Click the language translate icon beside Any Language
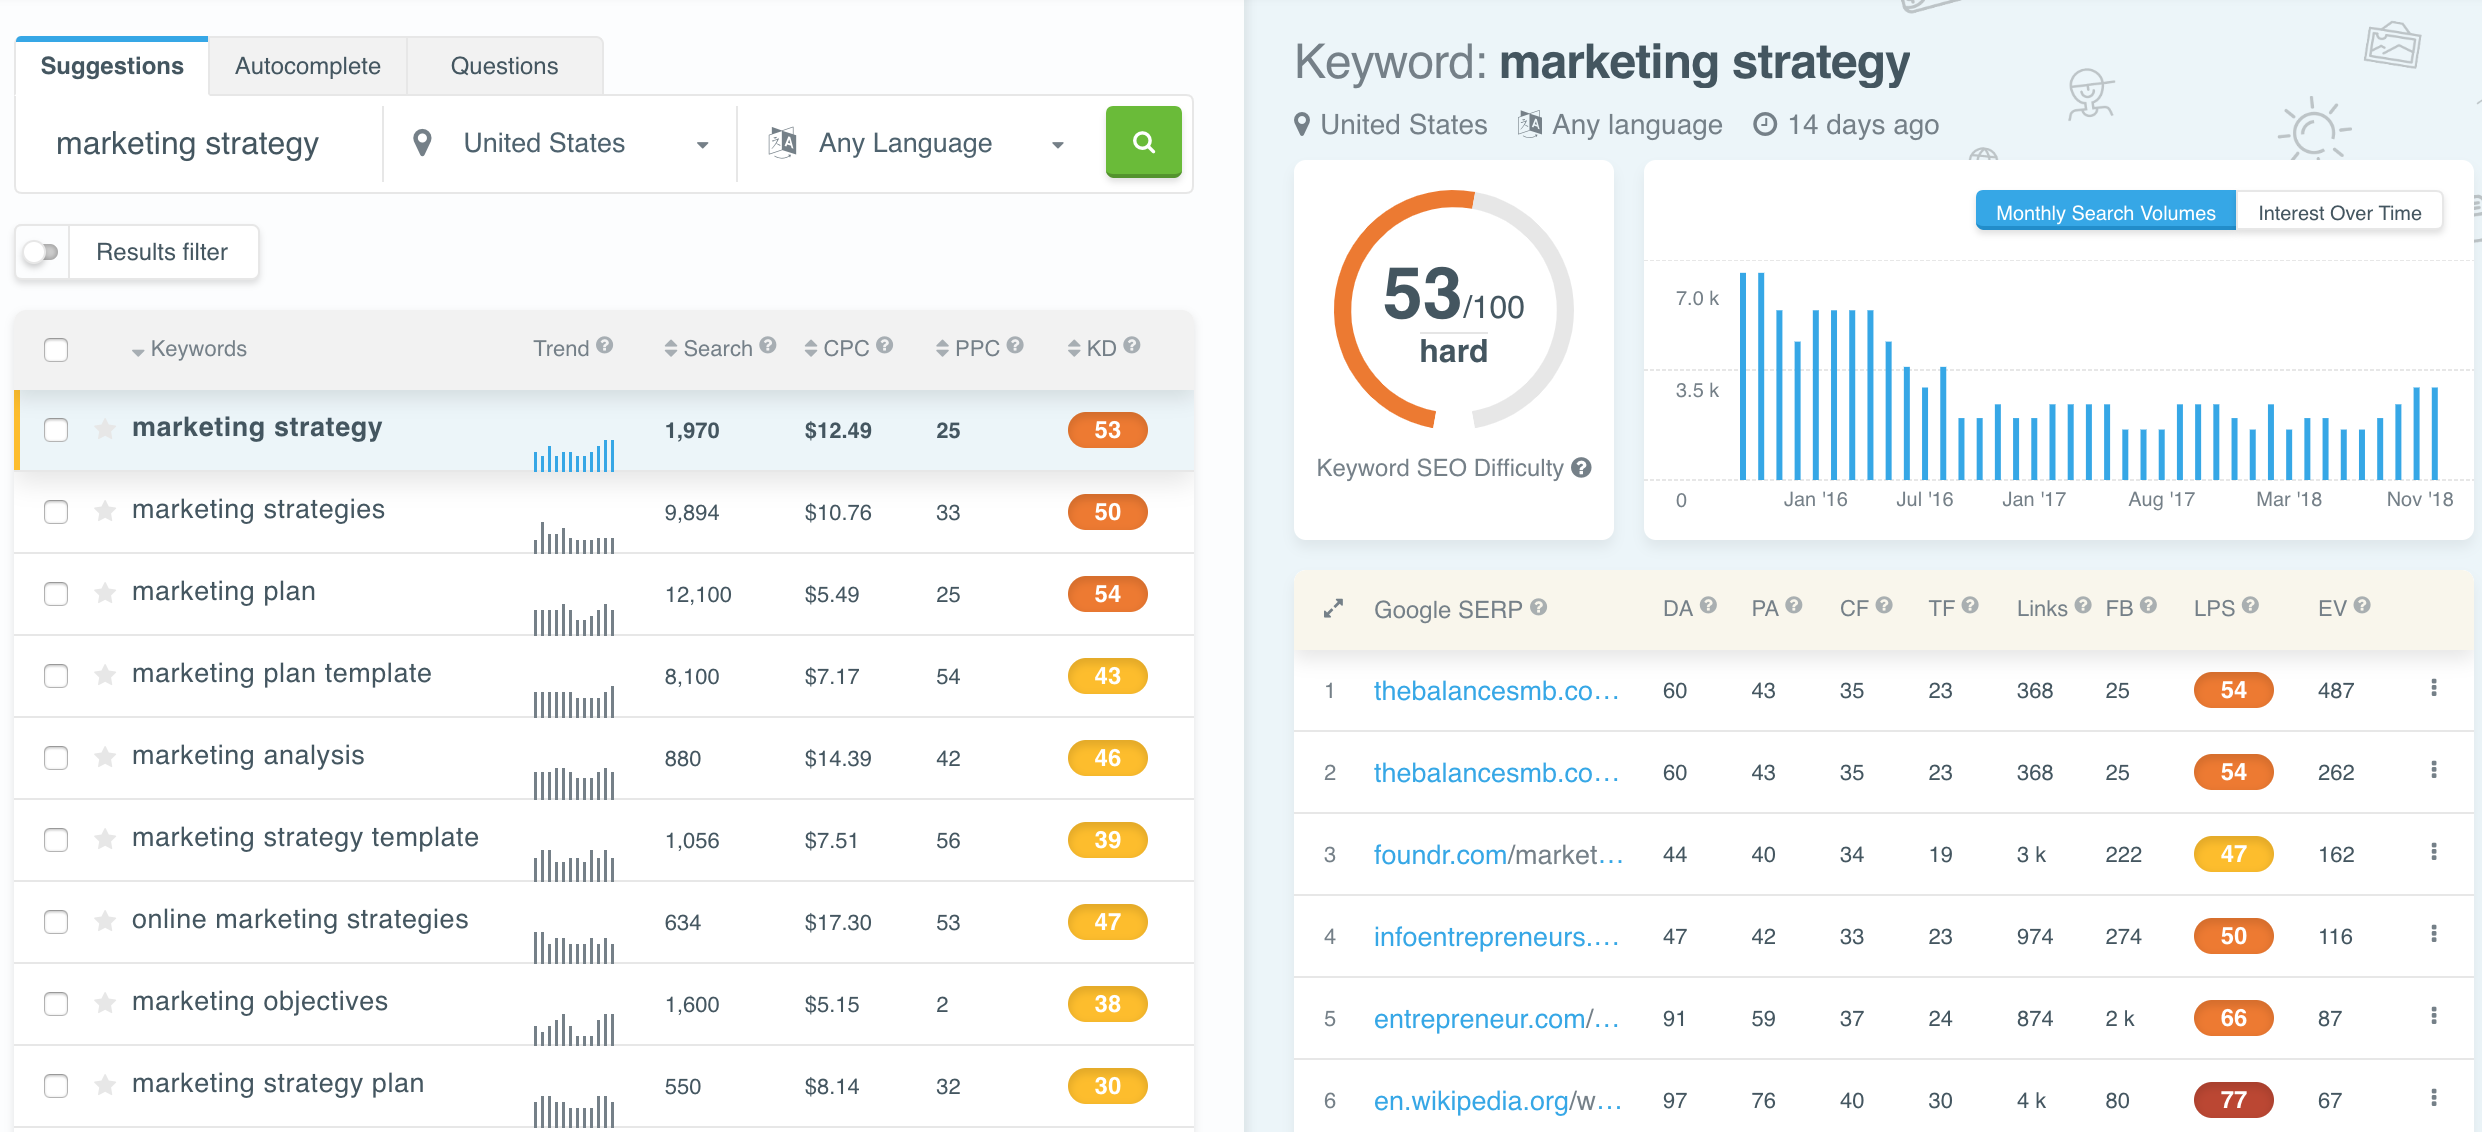2482x1132 pixels. [782, 143]
